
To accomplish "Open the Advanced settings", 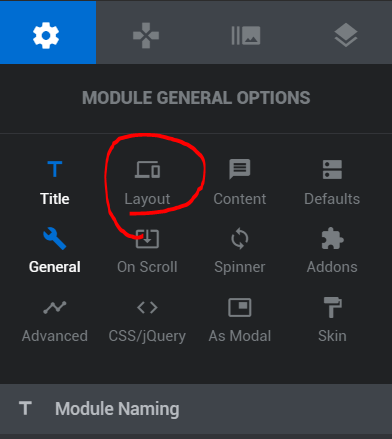I will click(x=55, y=321).
